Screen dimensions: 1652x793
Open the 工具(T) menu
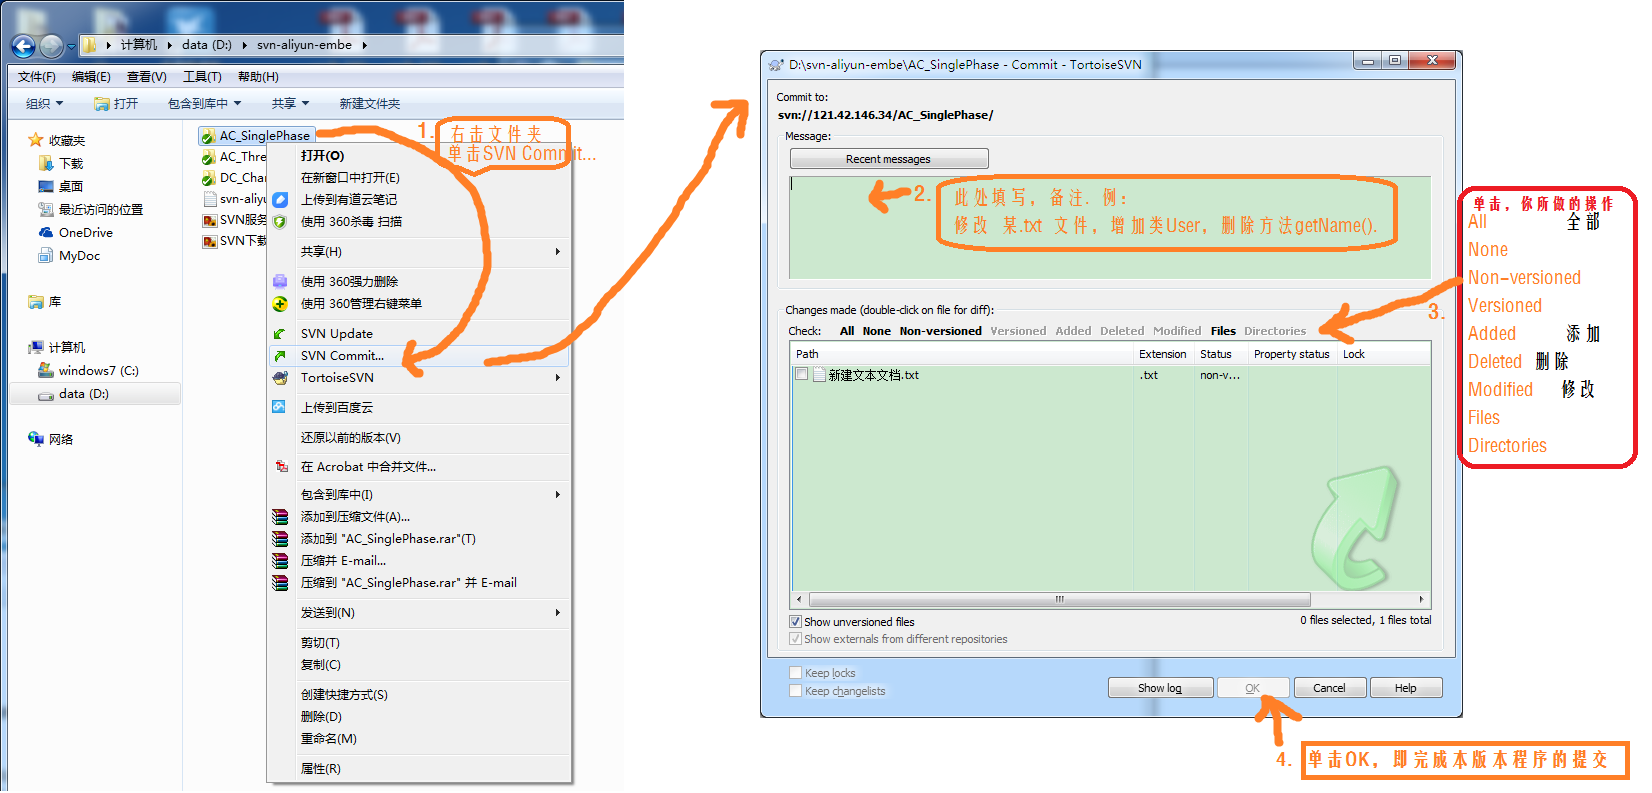[202, 77]
